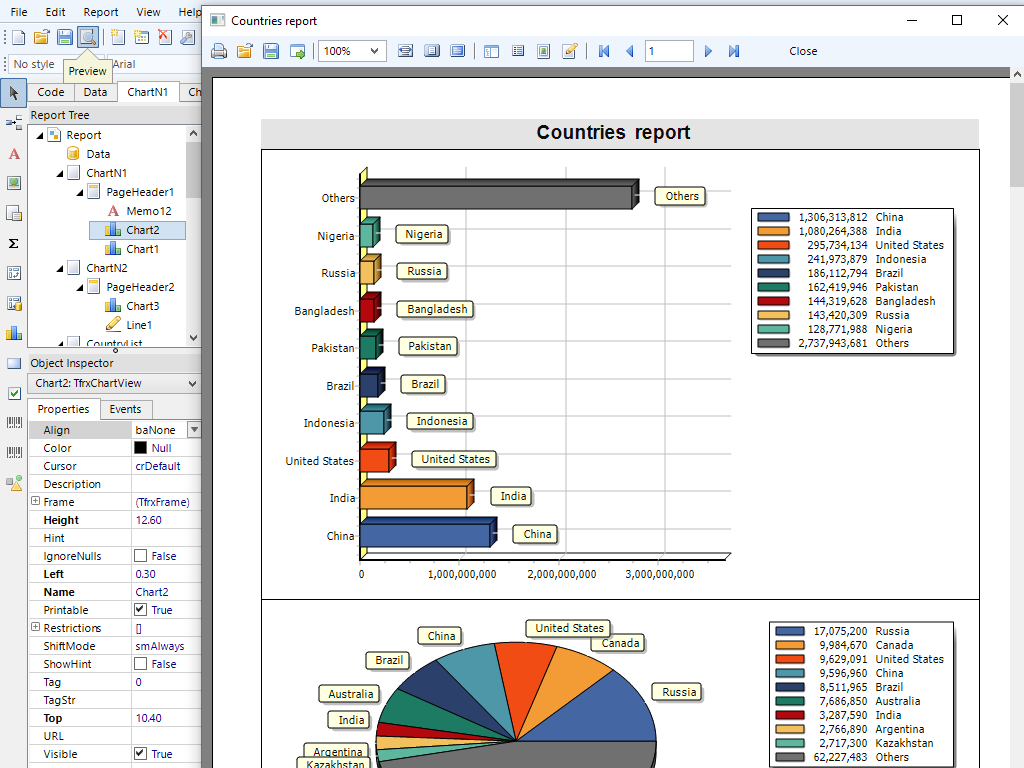Jump to the last page arrow
The height and width of the screenshot is (768, 1024).
pos(734,51)
